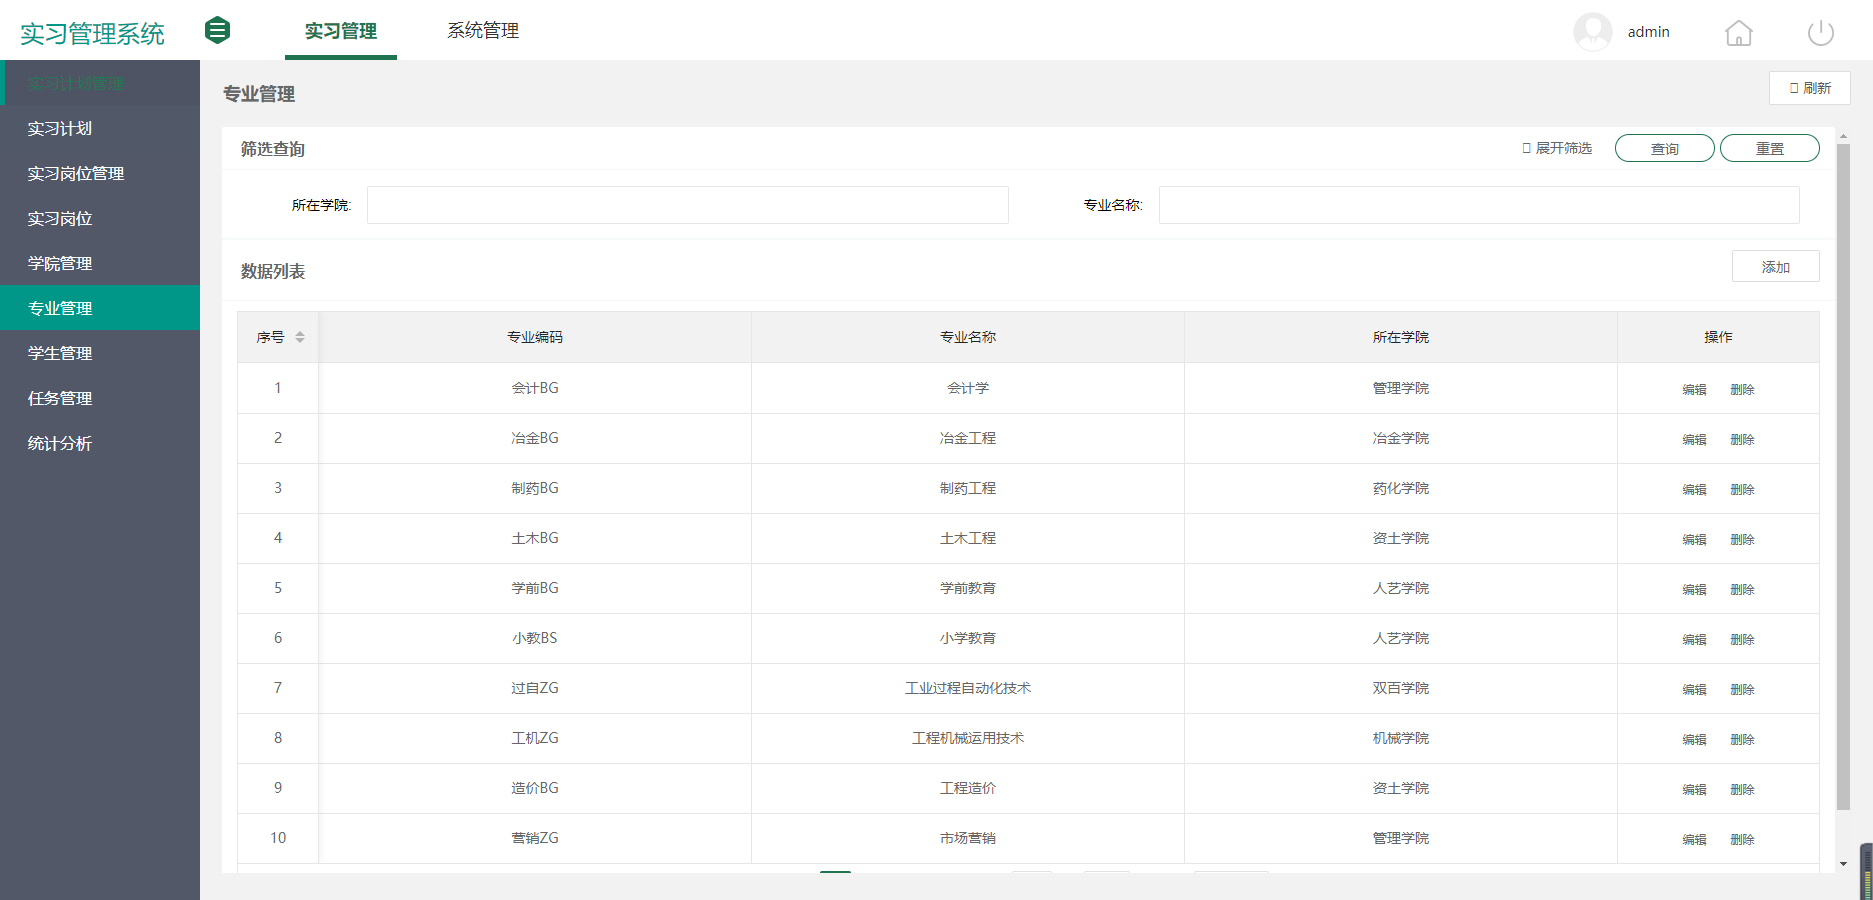Switch to 系统管理 top tab
Screen dimensions: 1873x900
483,31
